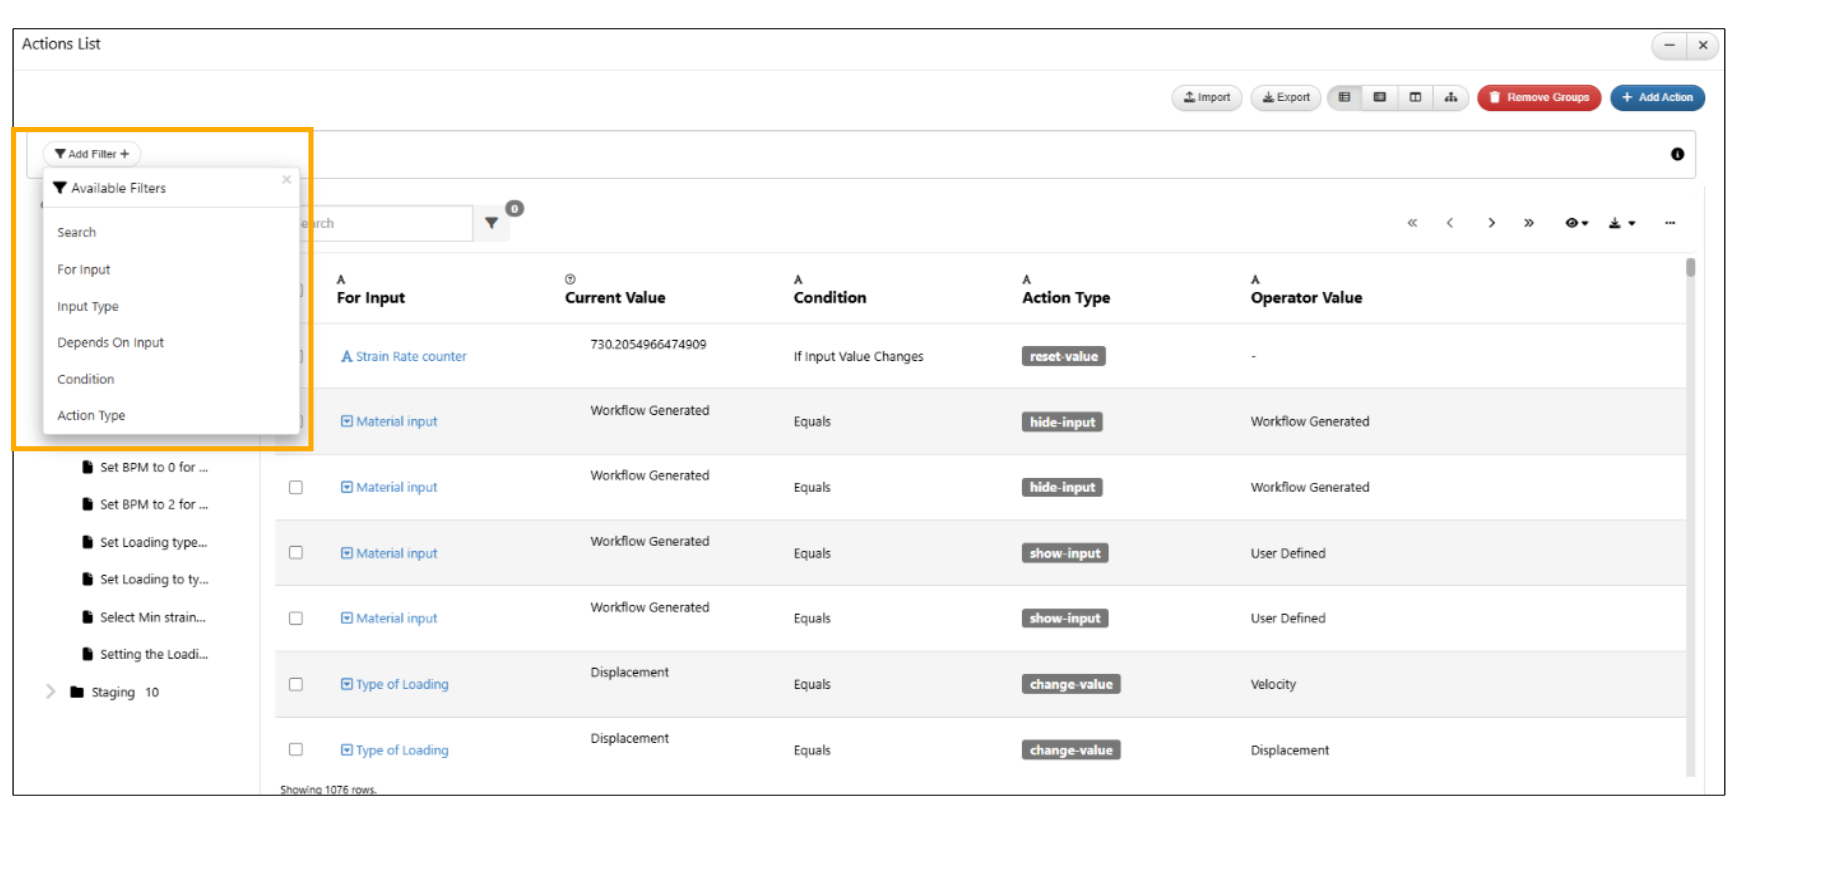1843x875 pixels.
Task: Open the Strain Rate counter link
Action: click(x=410, y=357)
